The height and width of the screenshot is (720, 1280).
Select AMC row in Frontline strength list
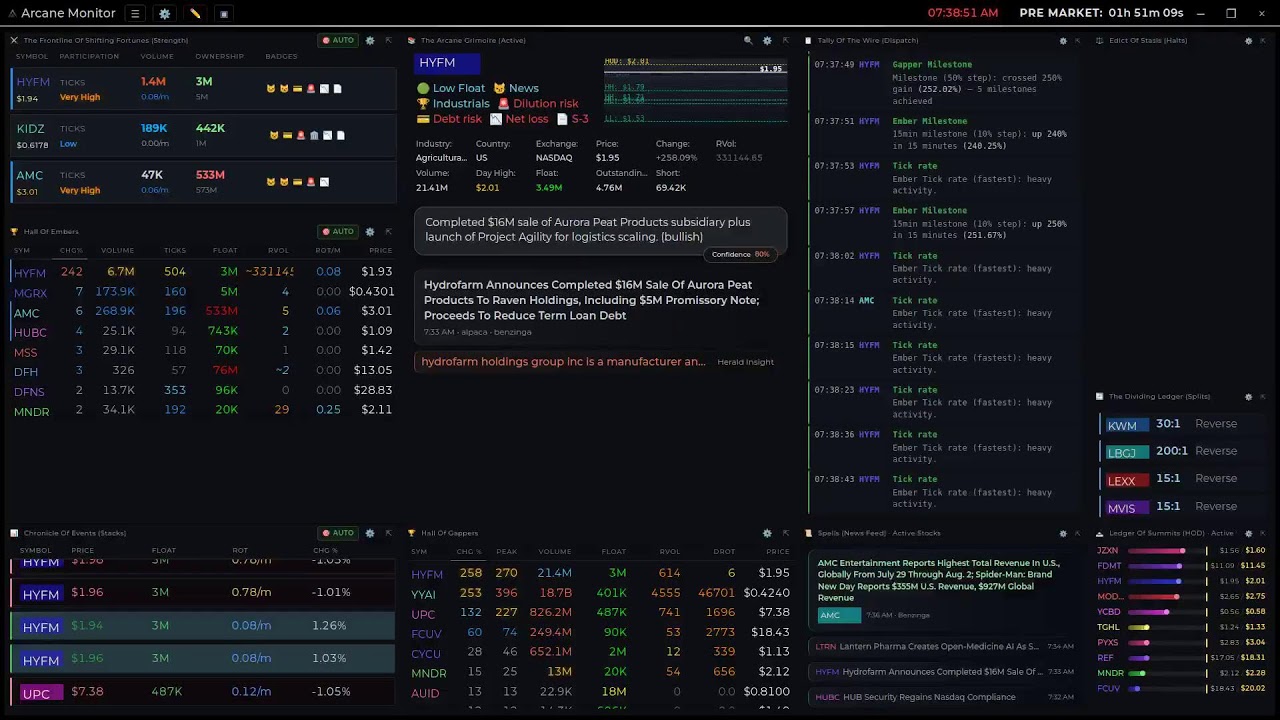tap(204, 182)
